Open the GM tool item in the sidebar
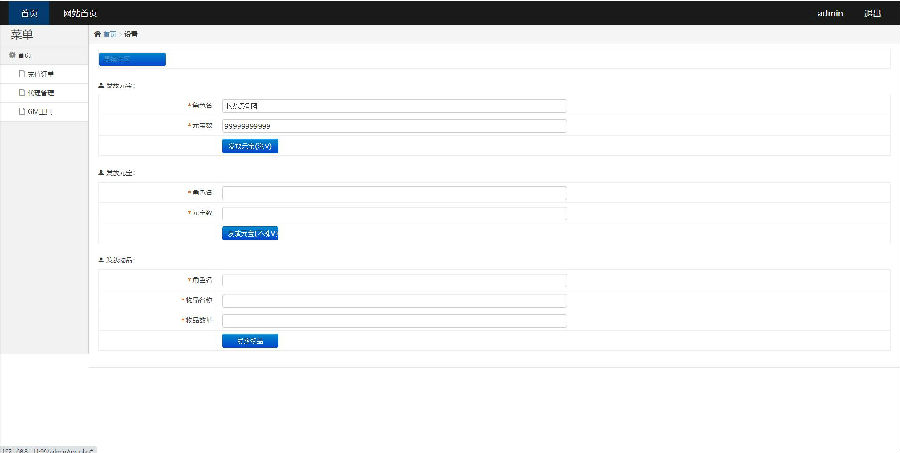The image size is (900, 453). click(42, 111)
